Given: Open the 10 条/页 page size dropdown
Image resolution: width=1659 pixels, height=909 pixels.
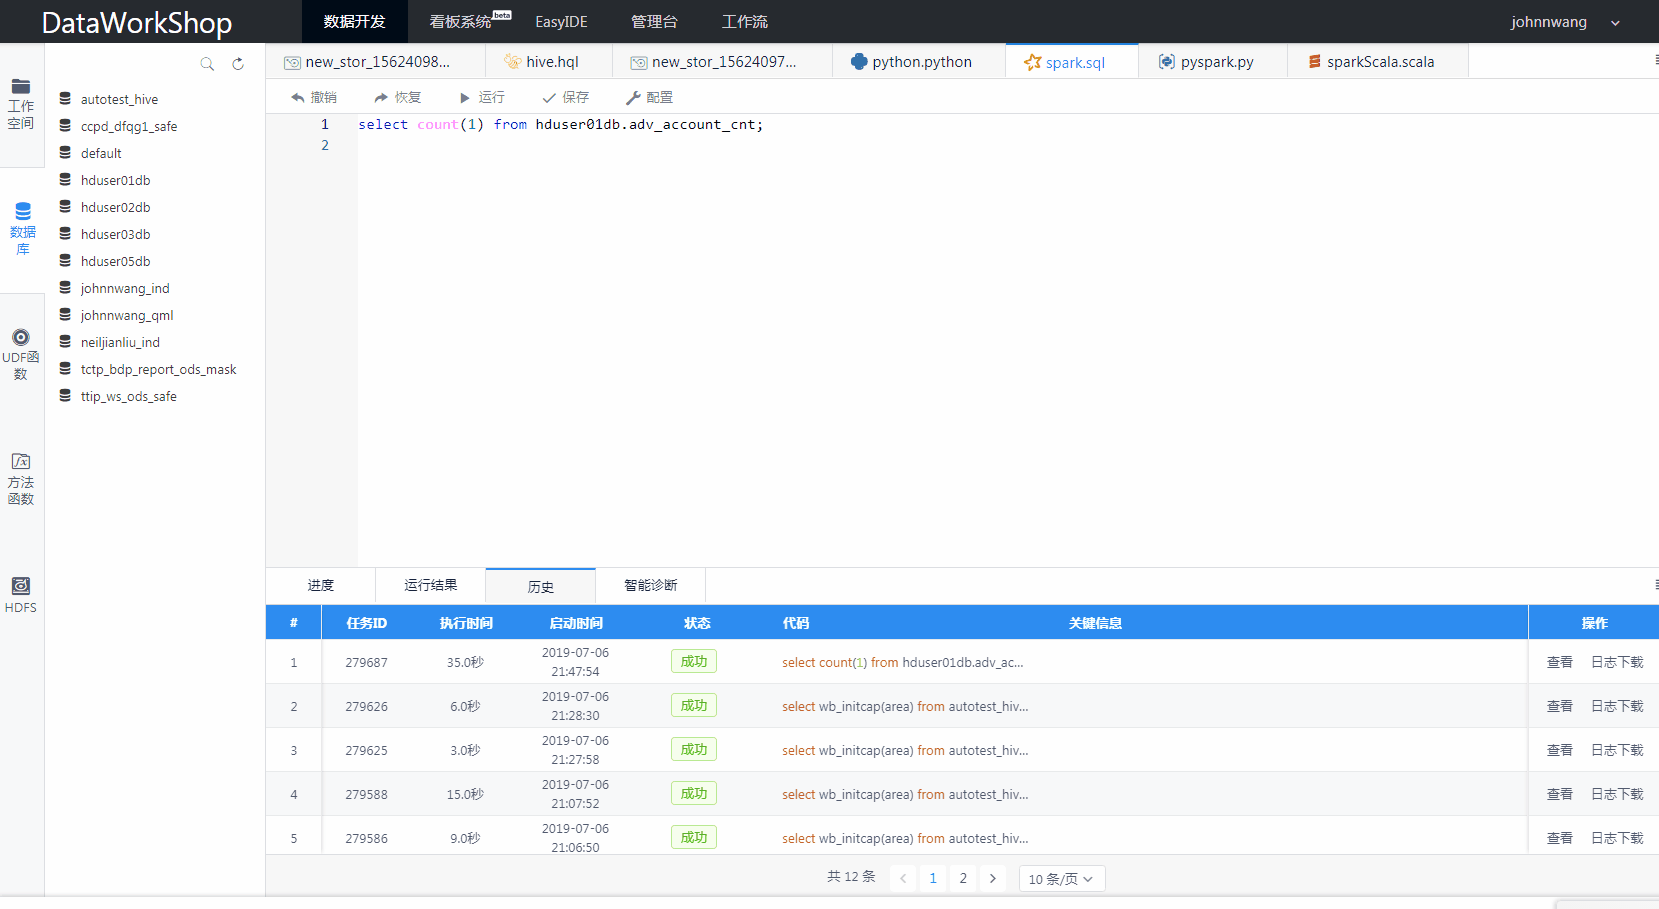Looking at the screenshot, I should 1061,879.
